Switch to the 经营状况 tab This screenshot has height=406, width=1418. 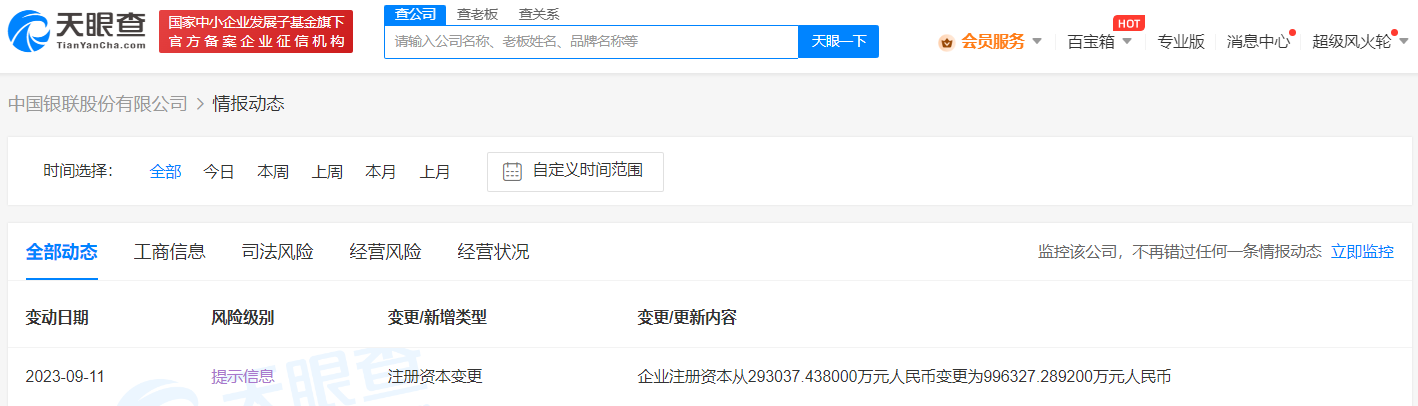tap(494, 252)
